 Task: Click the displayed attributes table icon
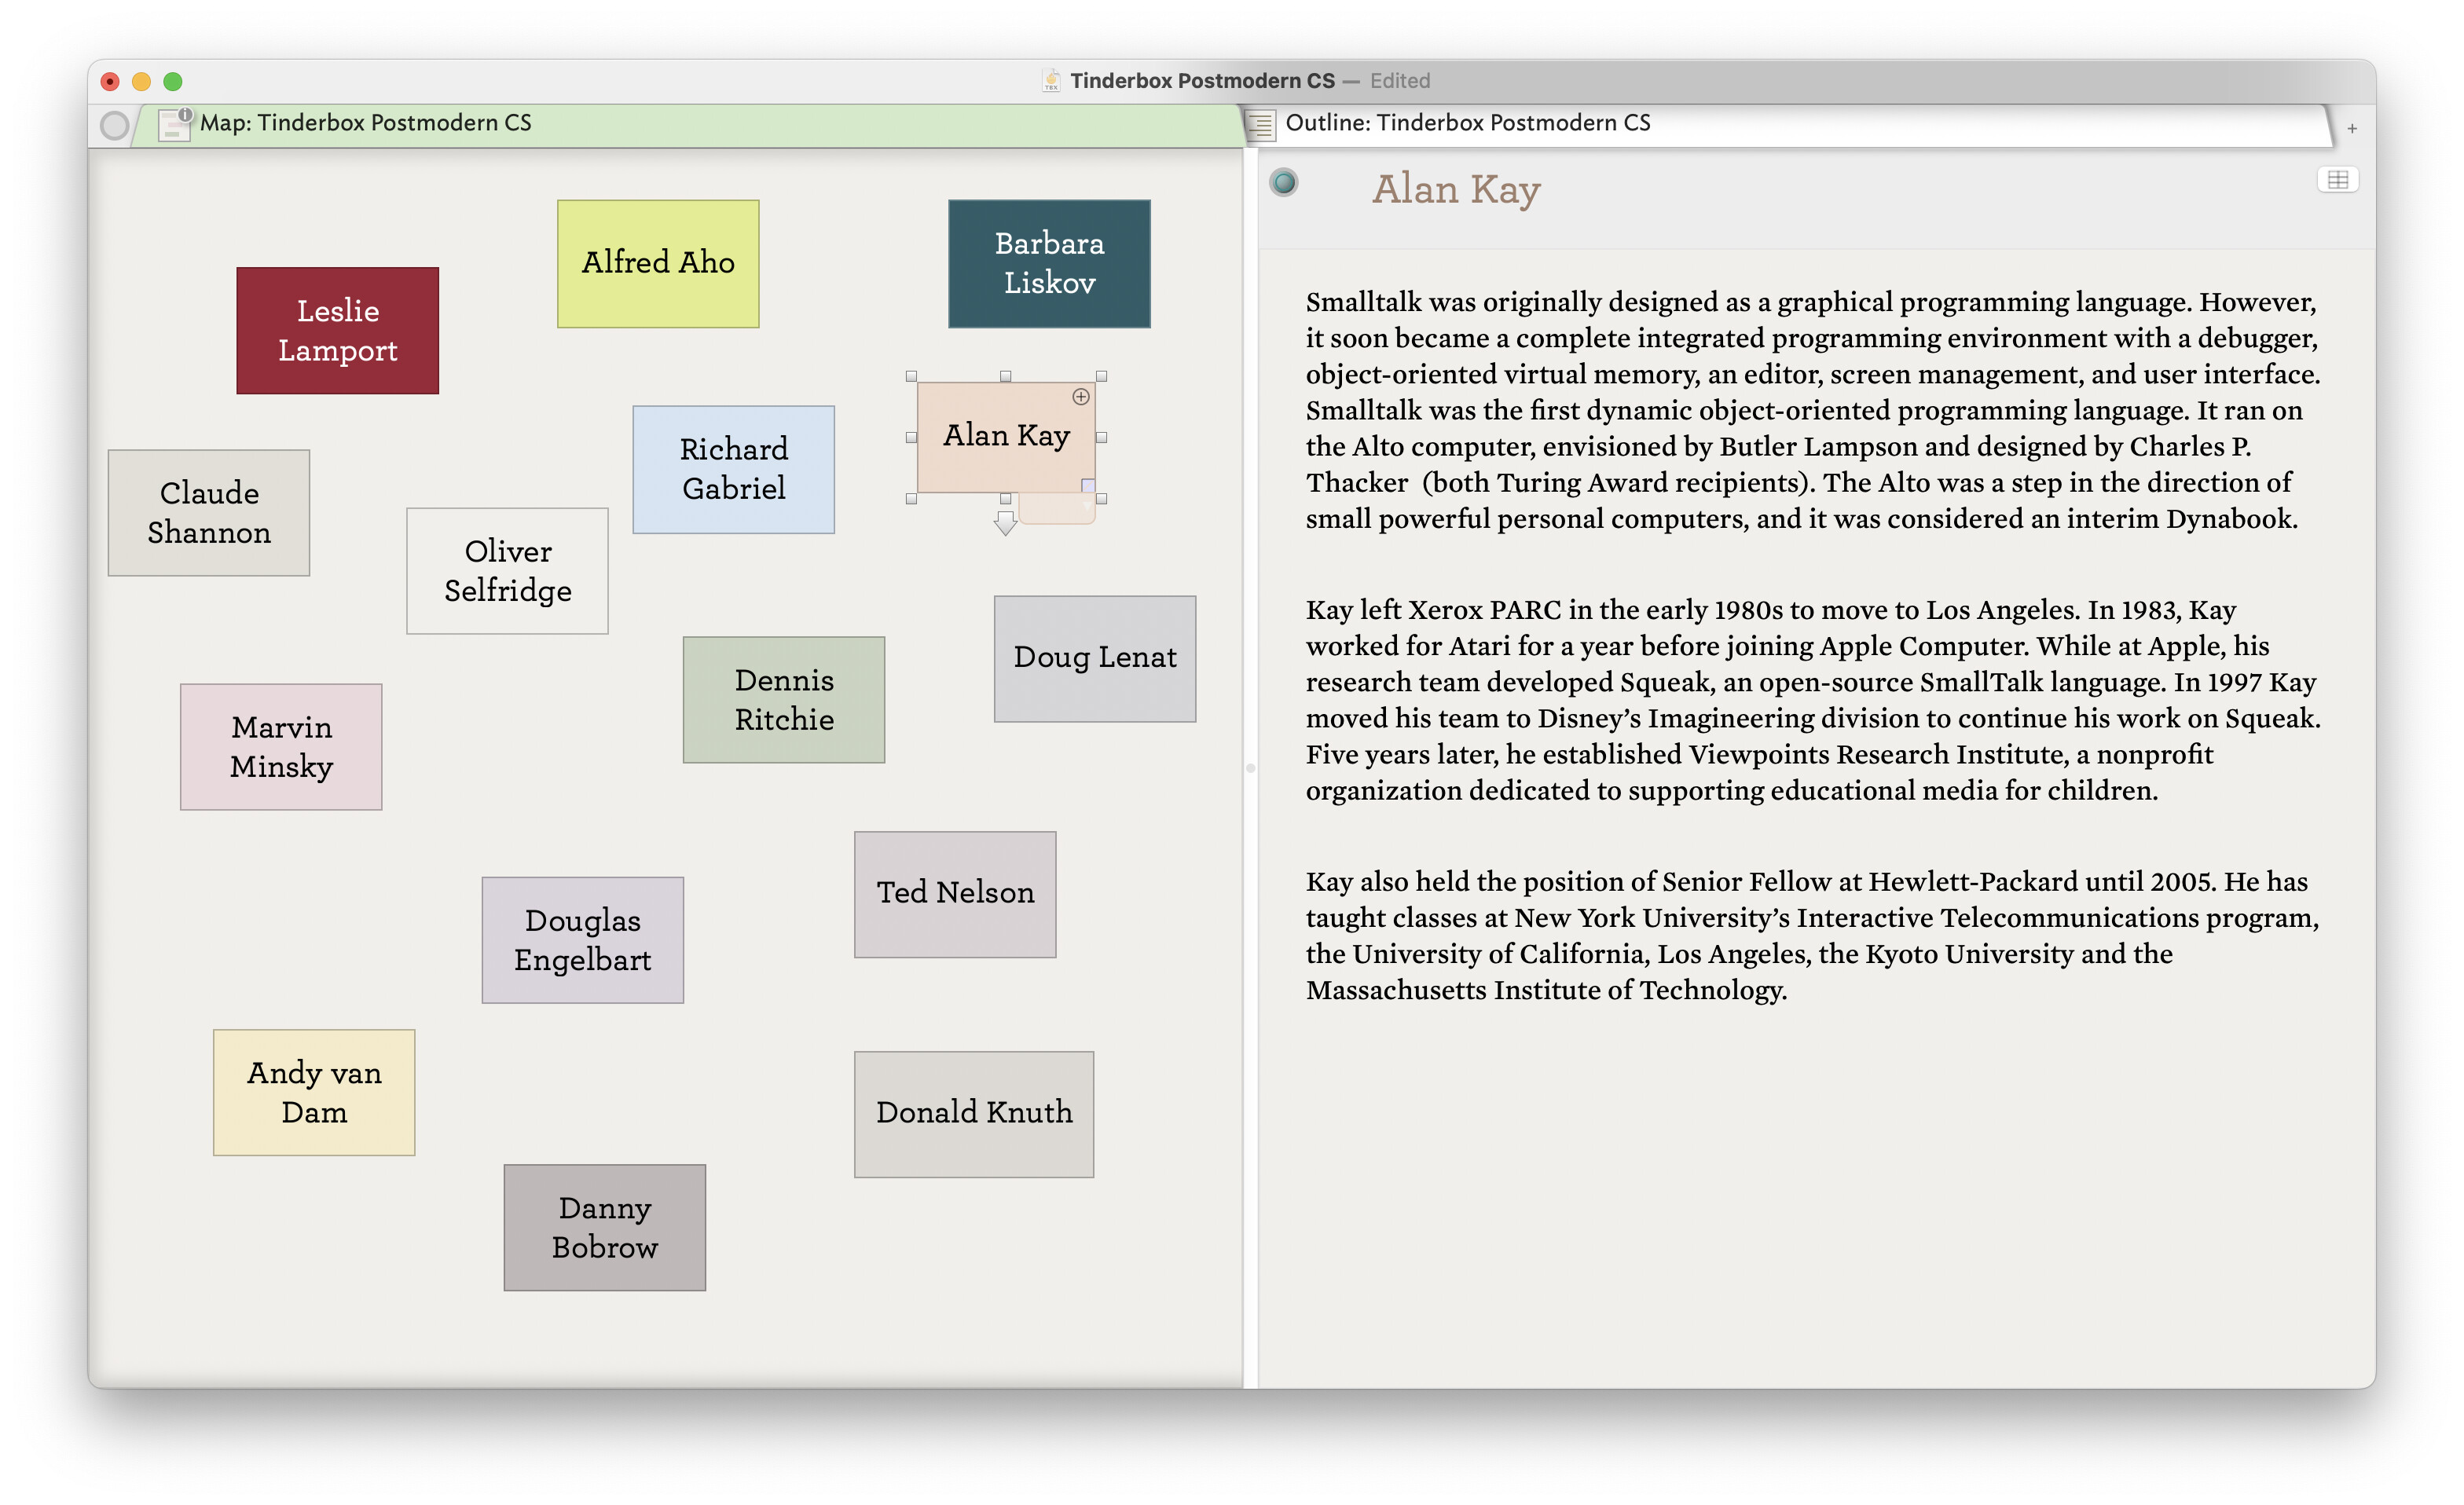pos(2337,180)
